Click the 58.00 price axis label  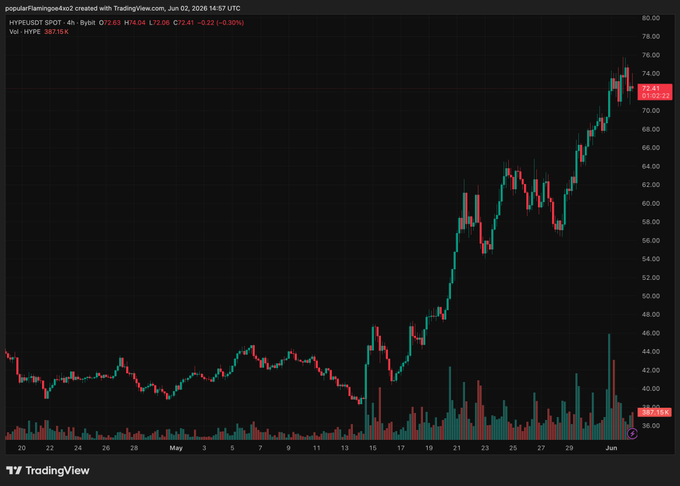[651, 222]
